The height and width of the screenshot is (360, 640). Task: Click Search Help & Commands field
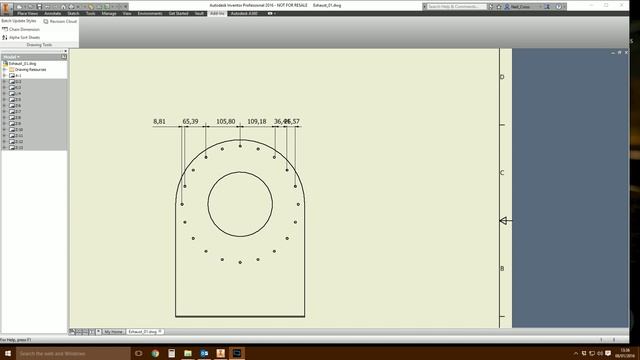(456, 7)
